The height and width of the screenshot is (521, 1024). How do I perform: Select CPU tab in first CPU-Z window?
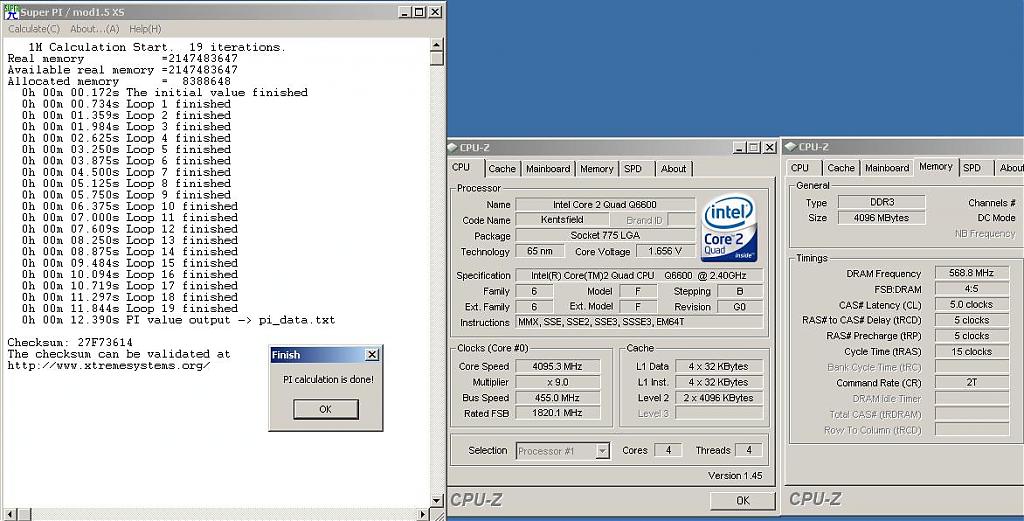pyautogui.click(x=461, y=167)
